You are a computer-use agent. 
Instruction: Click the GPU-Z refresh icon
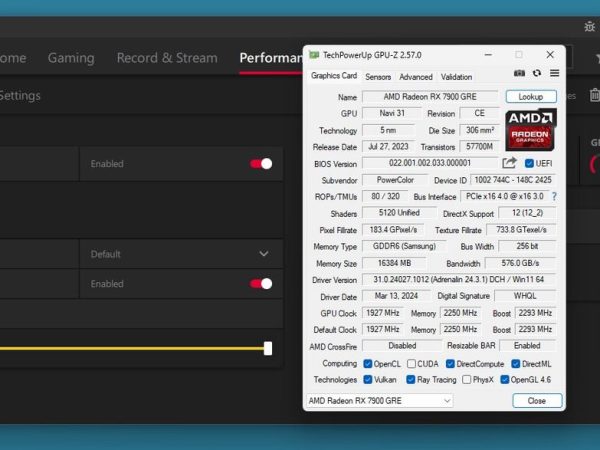[x=537, y=73]
